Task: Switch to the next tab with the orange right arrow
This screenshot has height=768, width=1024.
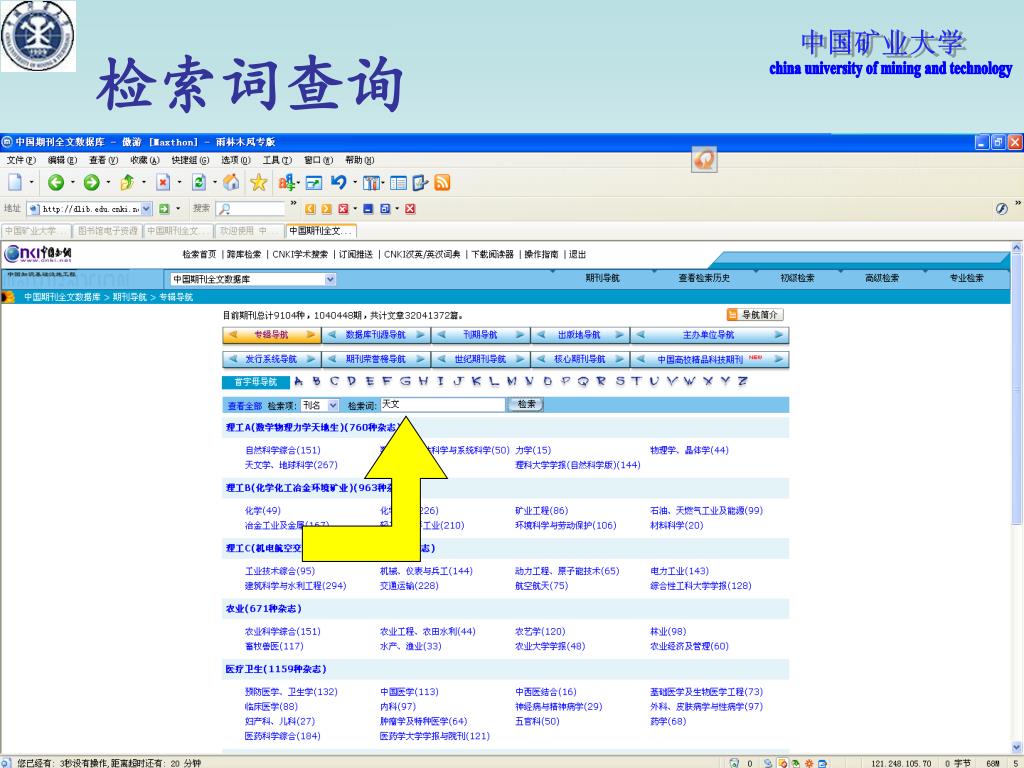Action: pos(327,209)
